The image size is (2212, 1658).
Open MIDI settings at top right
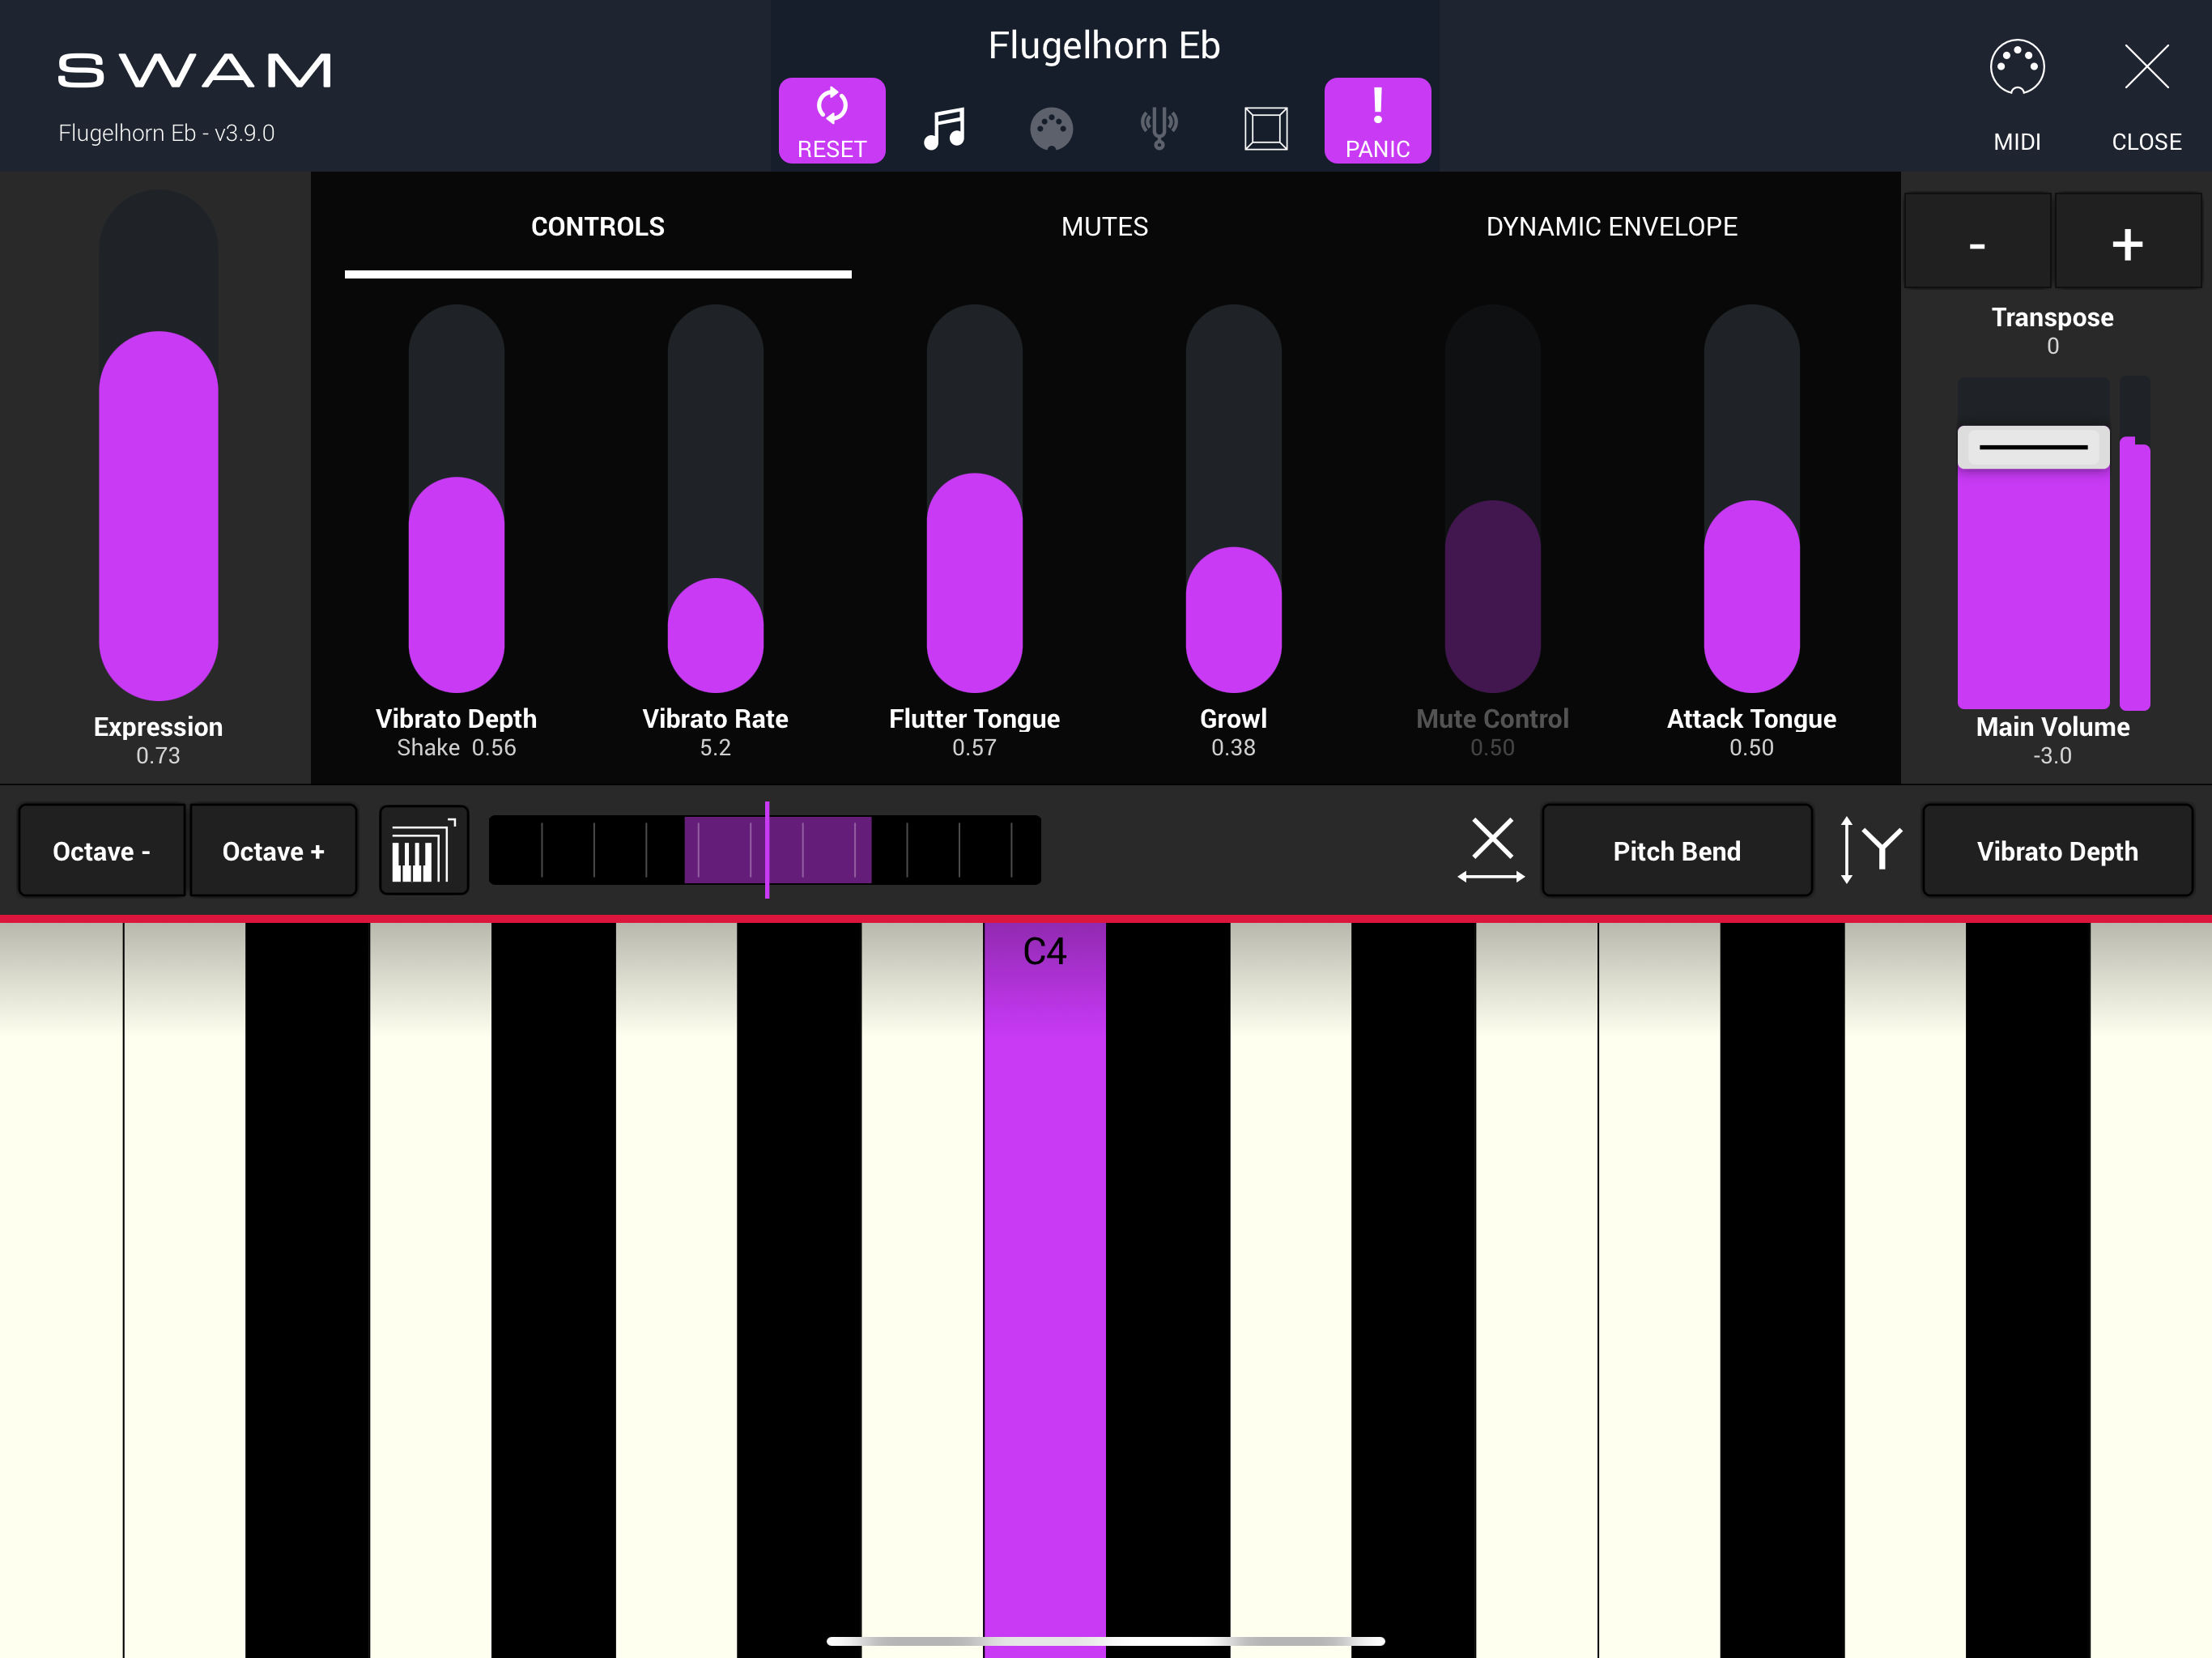click(2017, 95)
